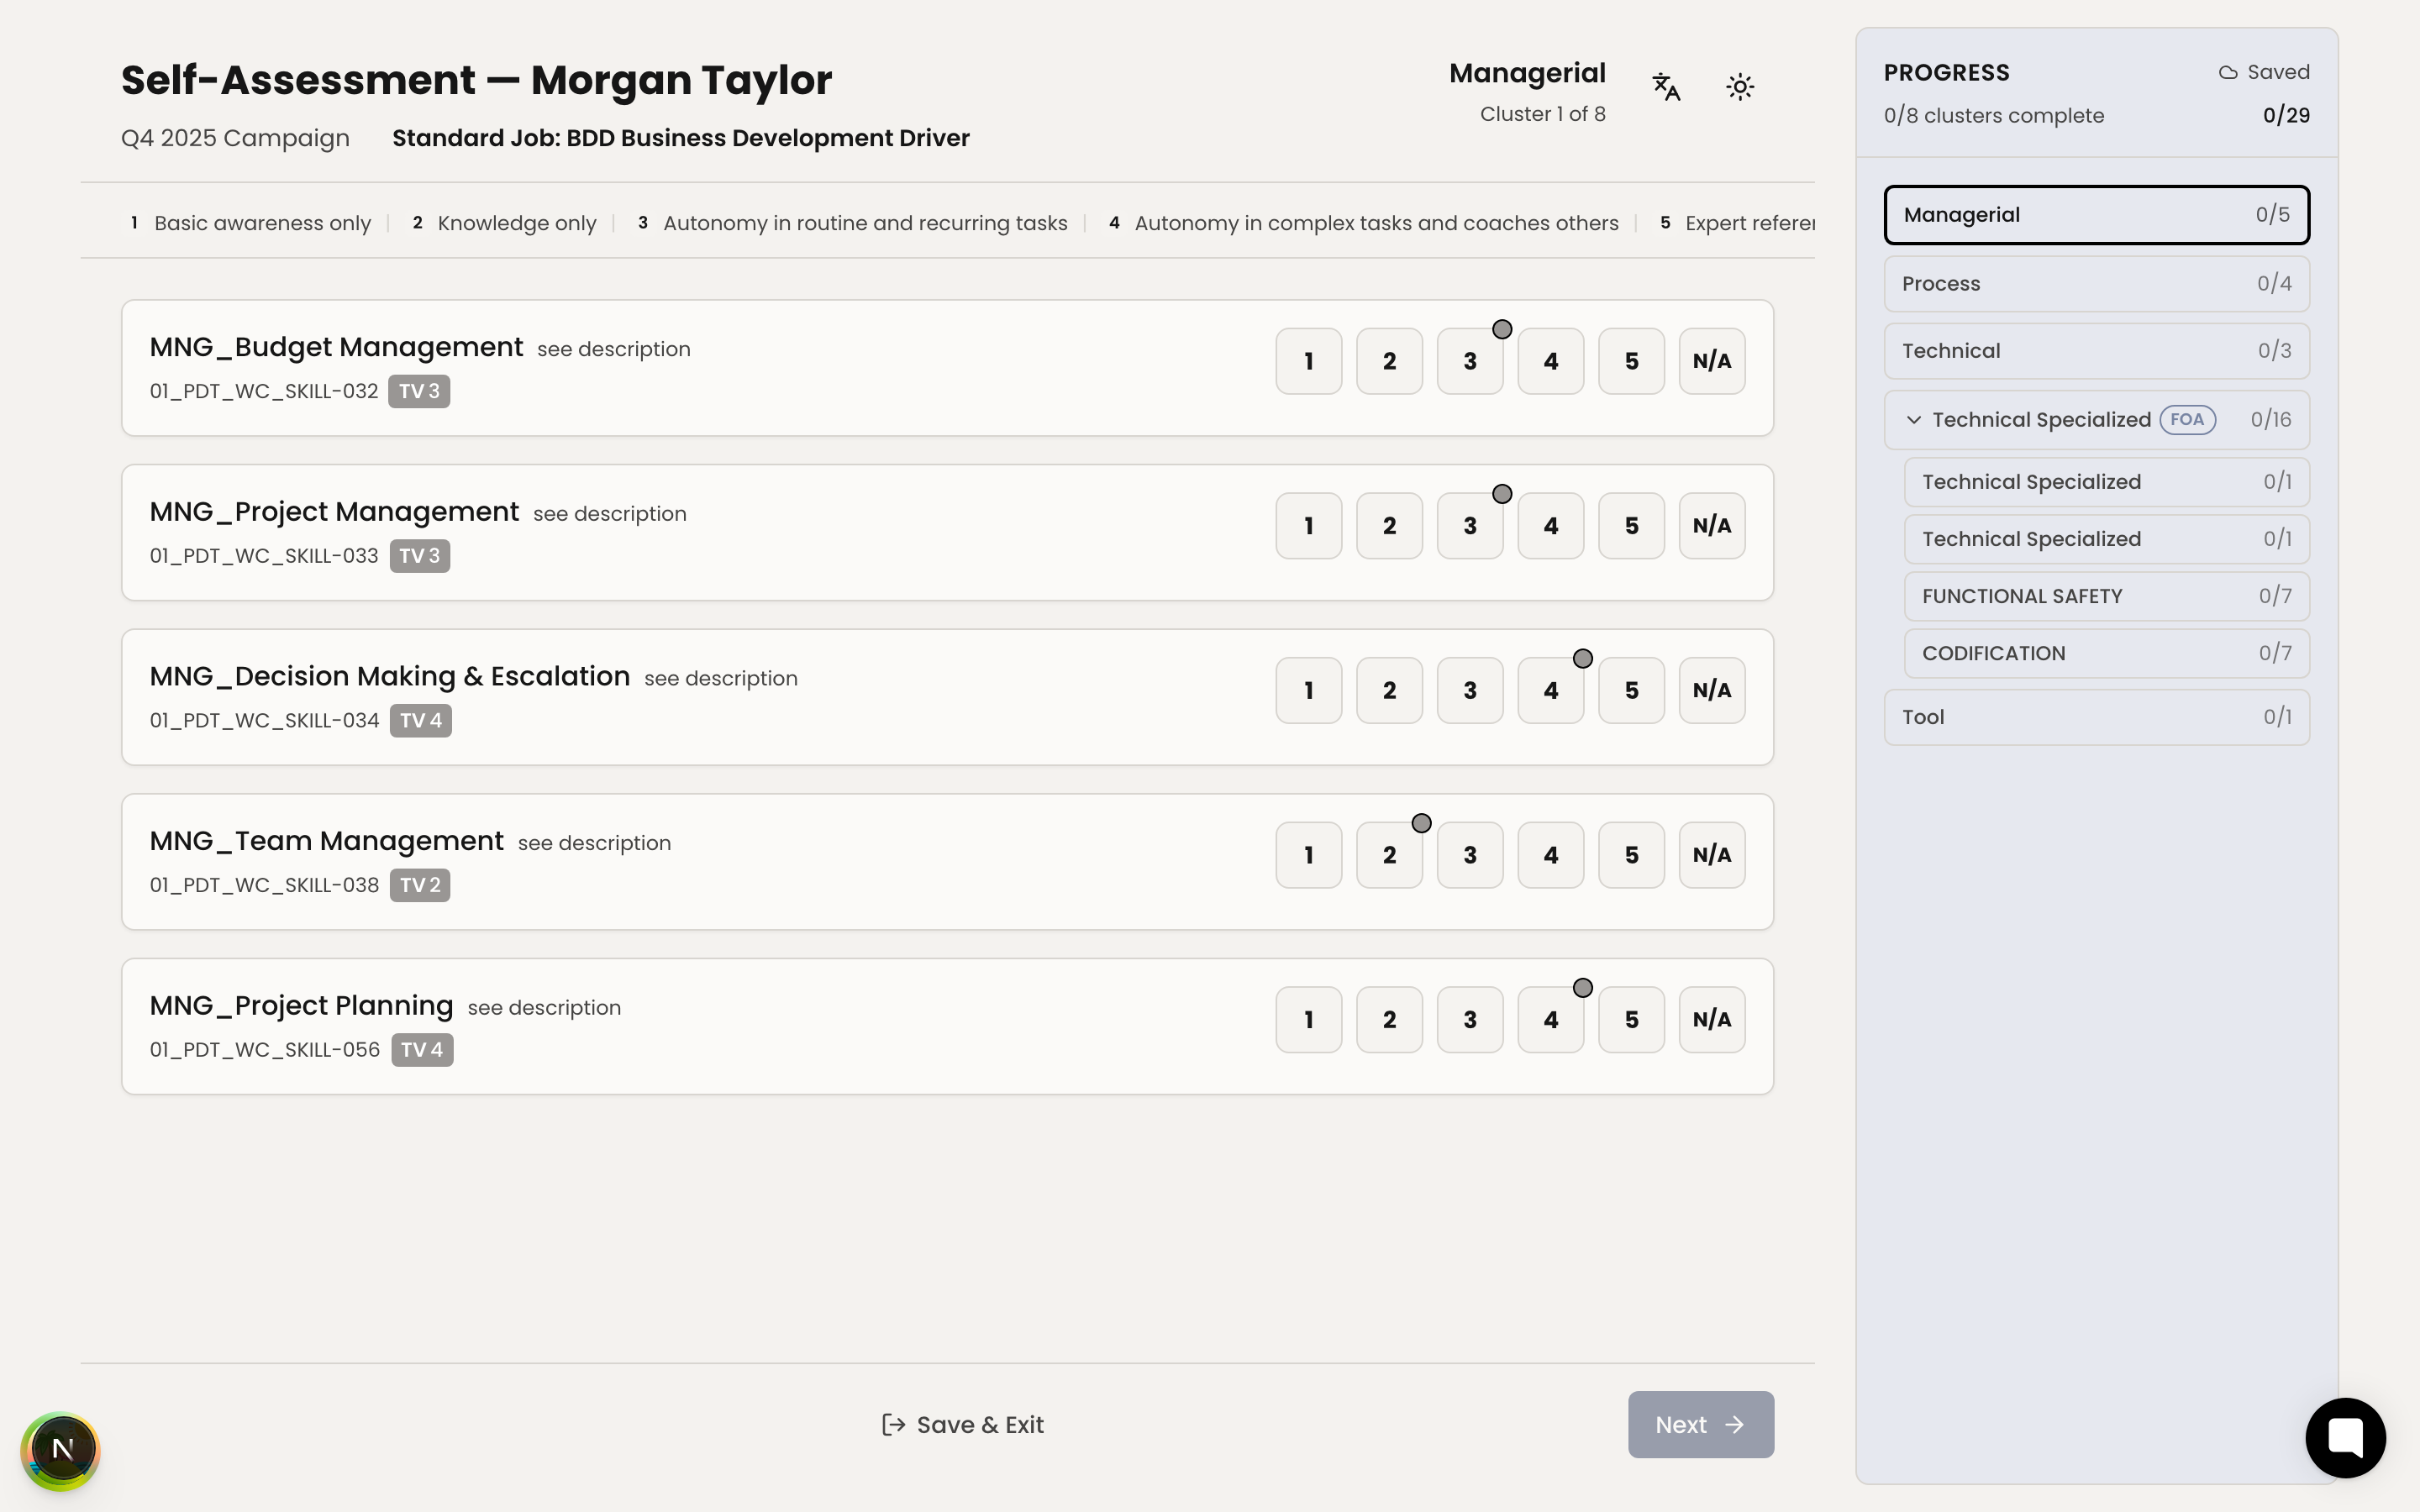
Task: Click the Saved cloud status icon
Action: (2228, 72)
